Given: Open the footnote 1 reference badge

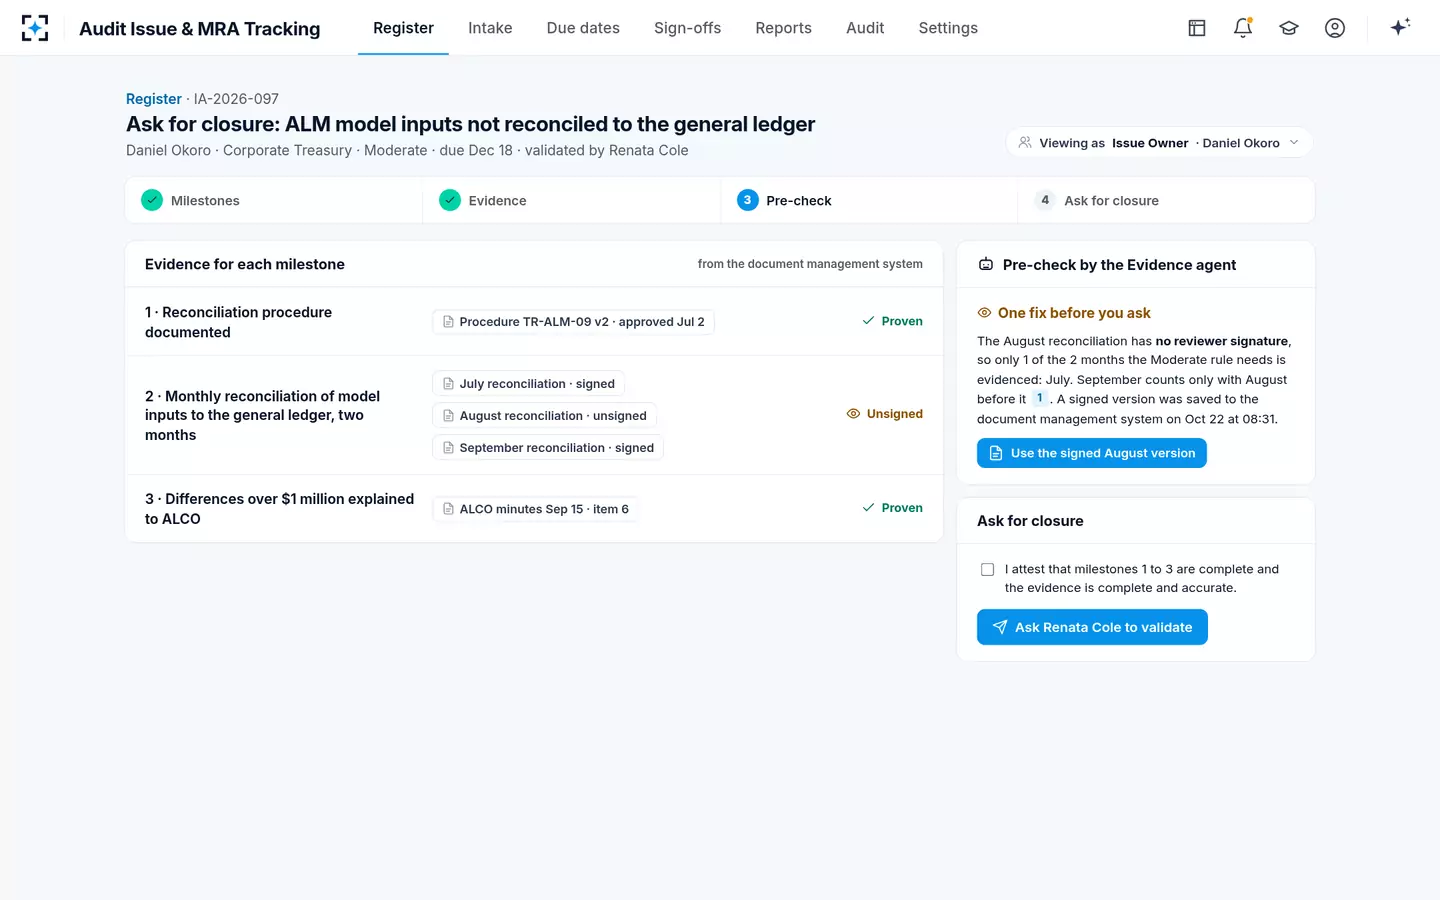Looking at the screenshot, I should [1040, 398].
